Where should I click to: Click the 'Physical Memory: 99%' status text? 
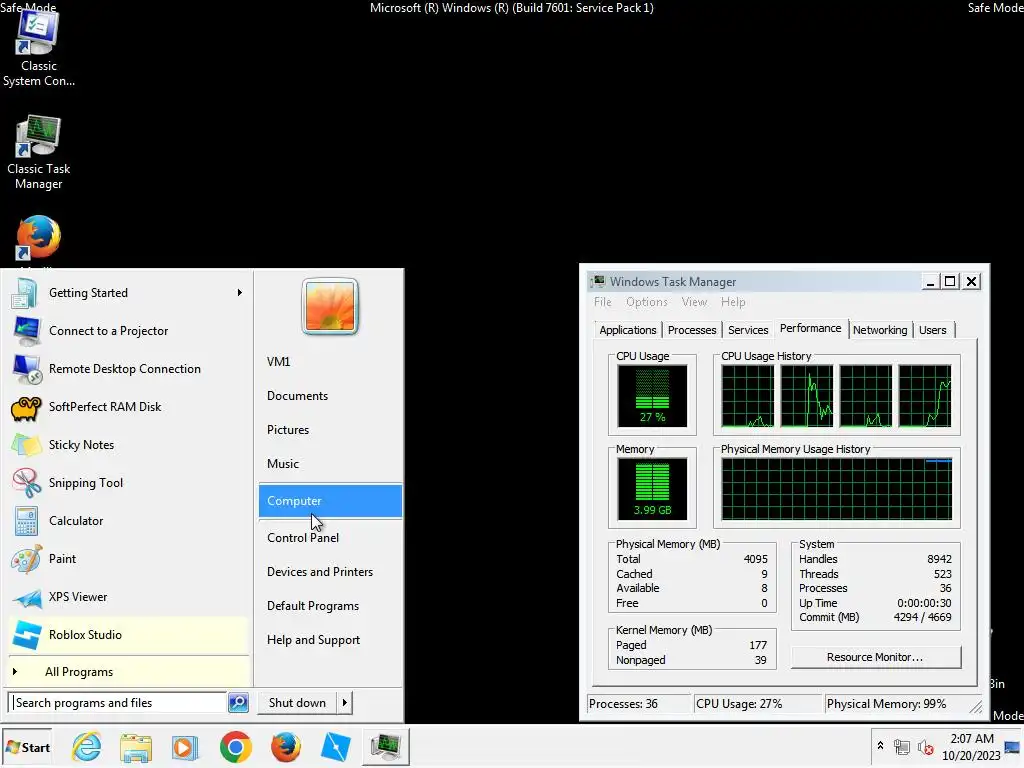886,704
